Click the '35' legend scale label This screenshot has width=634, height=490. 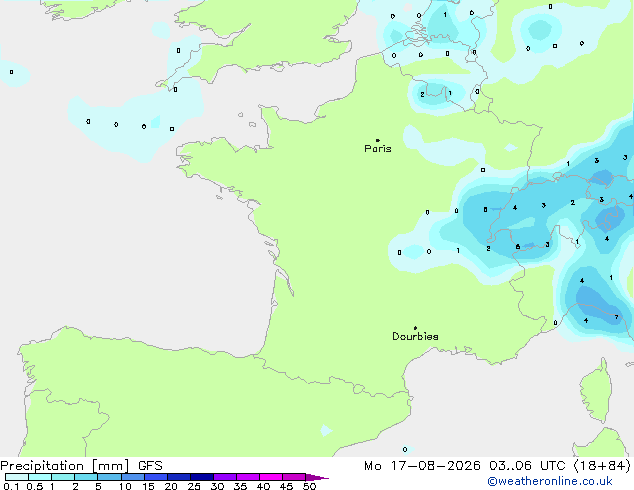coord(240,486)
